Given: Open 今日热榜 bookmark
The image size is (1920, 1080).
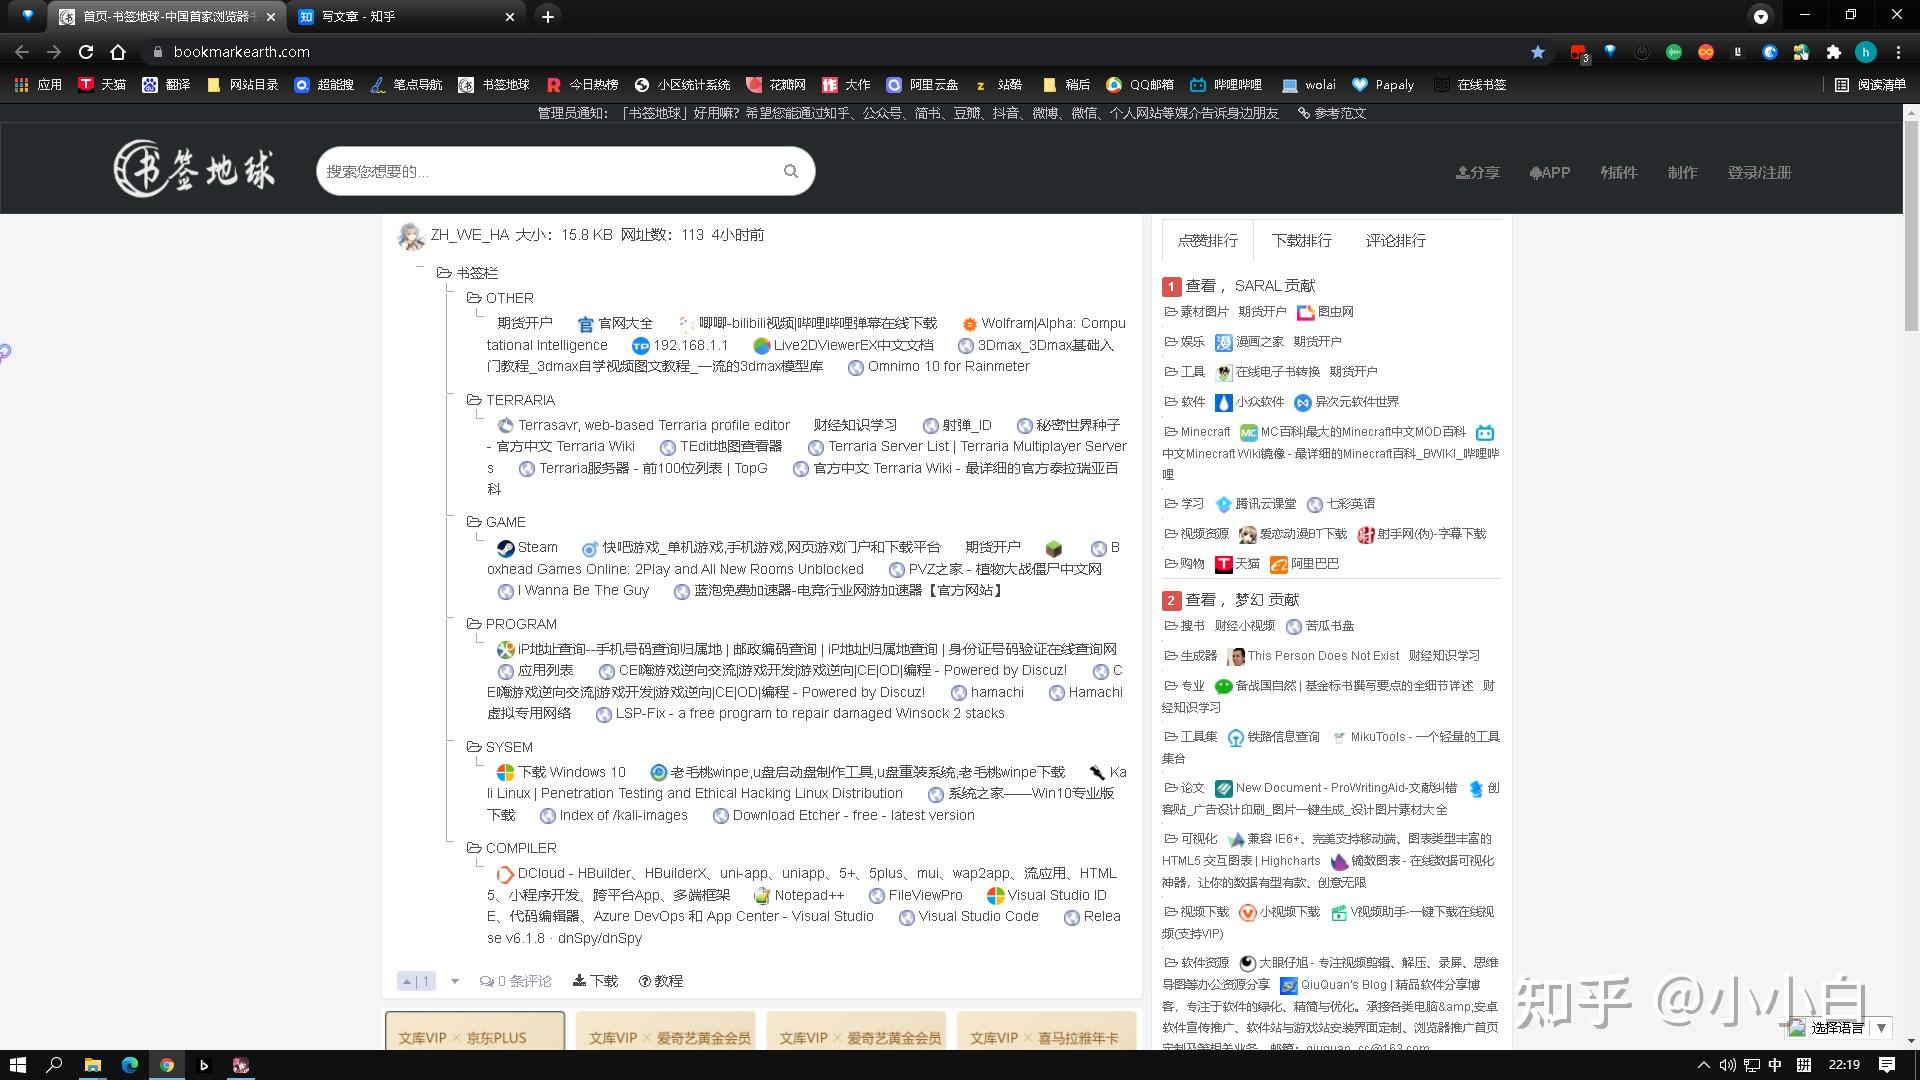Looking at the screenshot, I should (582, 85).
